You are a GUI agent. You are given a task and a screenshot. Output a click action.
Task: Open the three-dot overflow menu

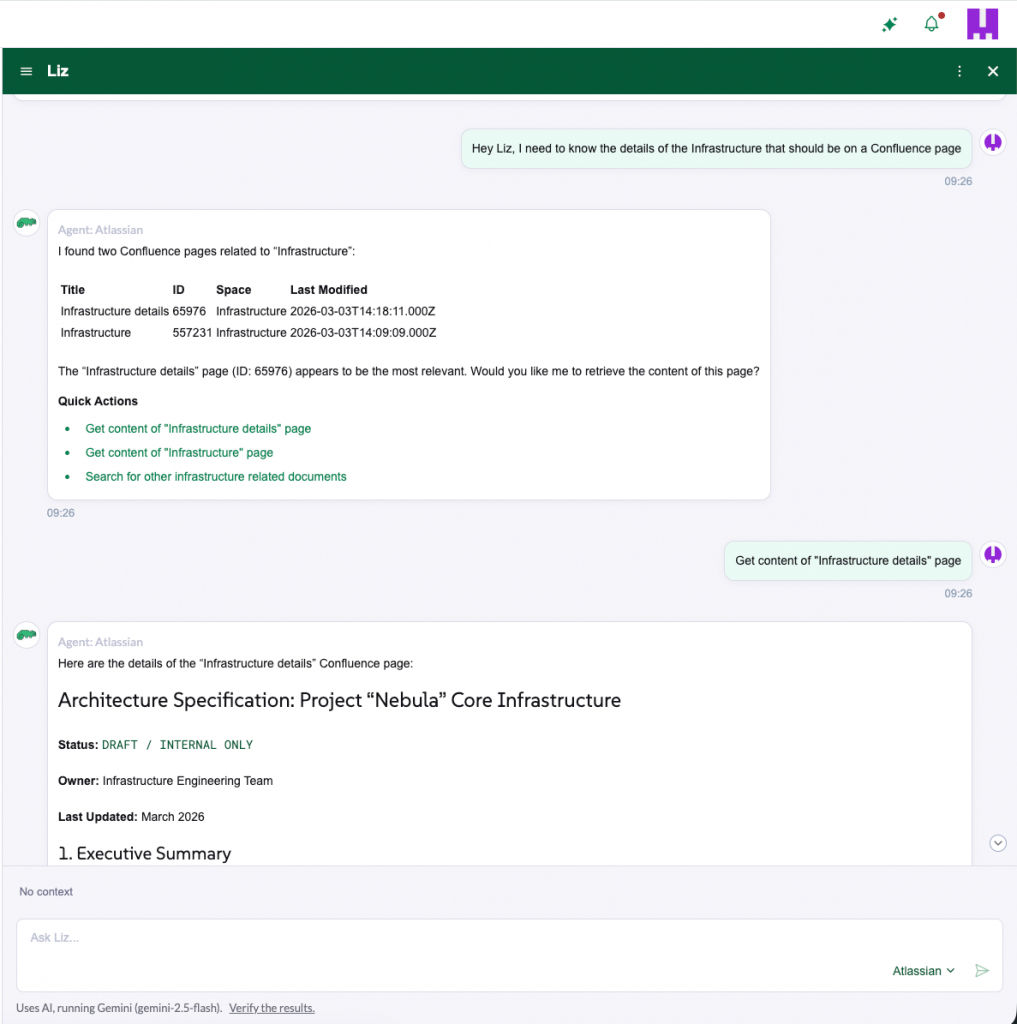pos(959,71)
